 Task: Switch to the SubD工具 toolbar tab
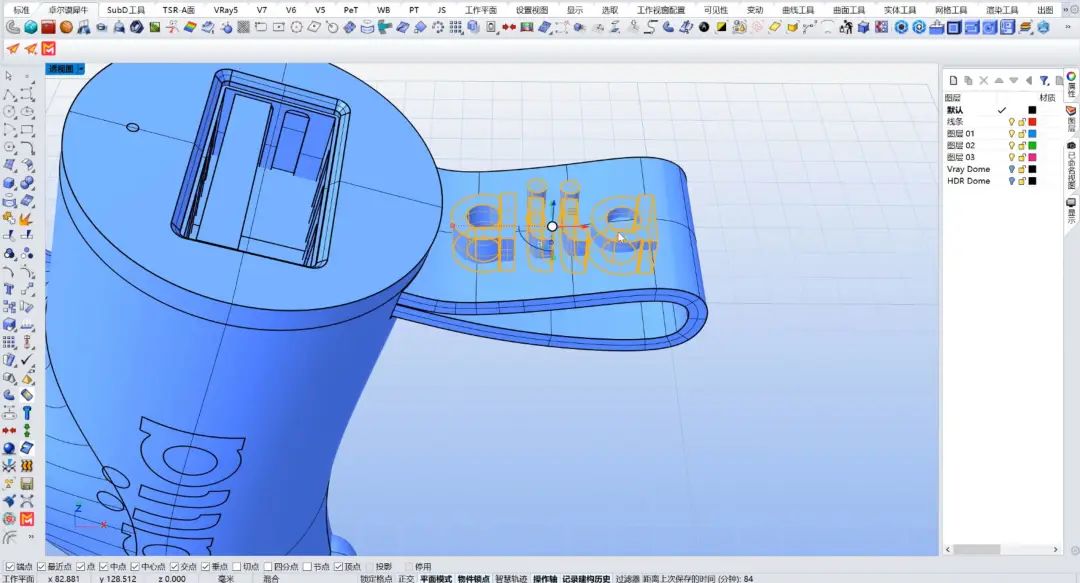127,9
